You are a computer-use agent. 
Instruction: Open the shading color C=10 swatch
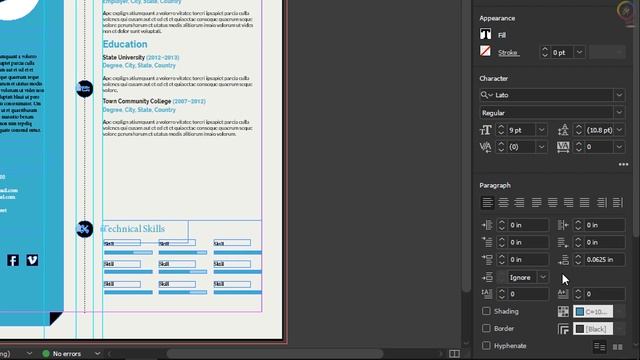click(x=593, y=311)
